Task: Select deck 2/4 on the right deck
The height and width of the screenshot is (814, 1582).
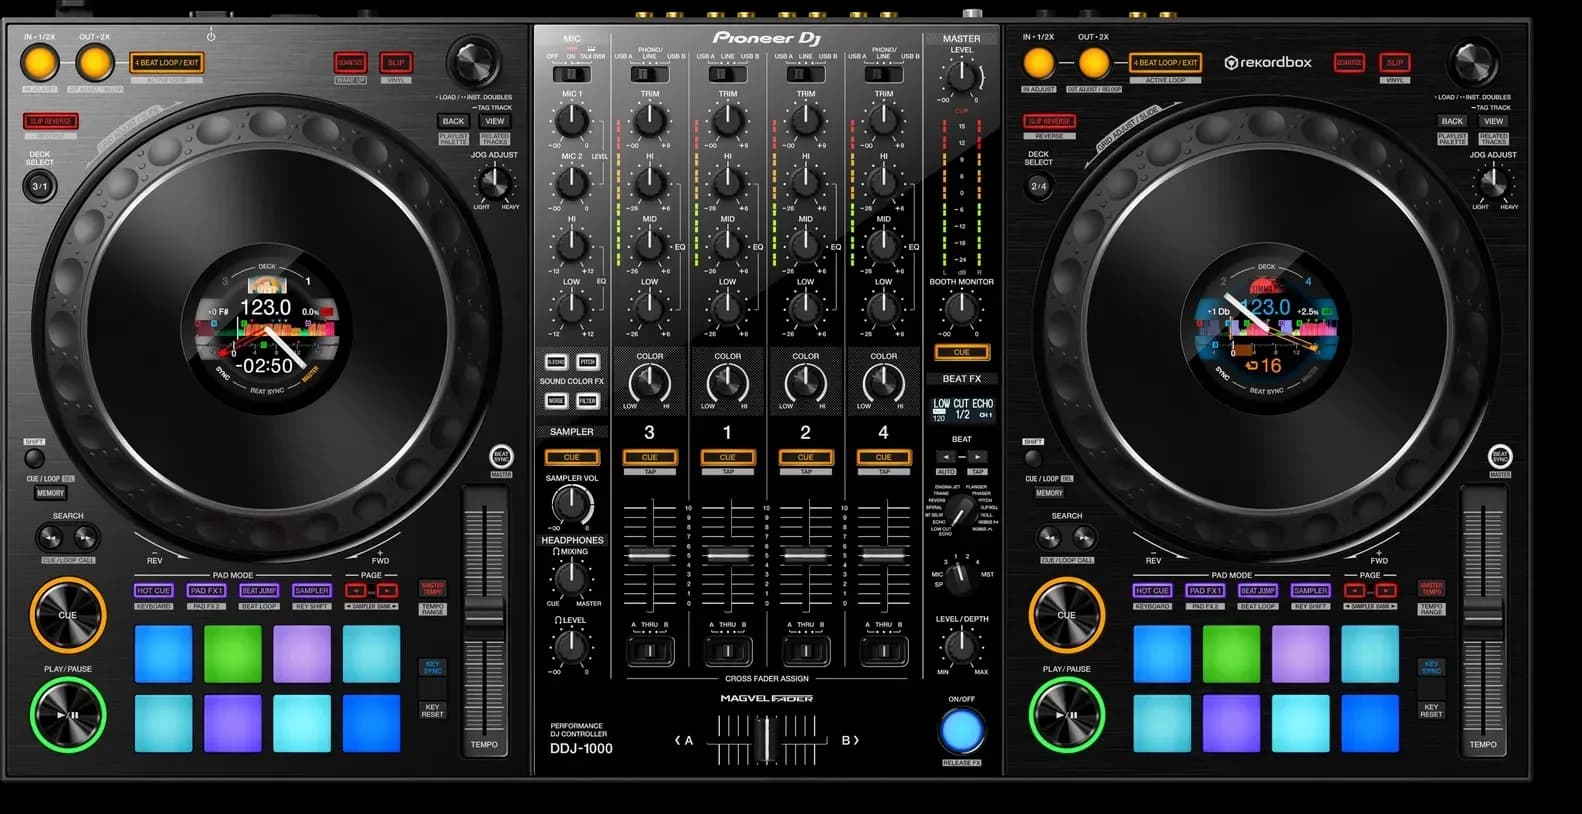Action: pyautogui.click(x=1039, y=186)
